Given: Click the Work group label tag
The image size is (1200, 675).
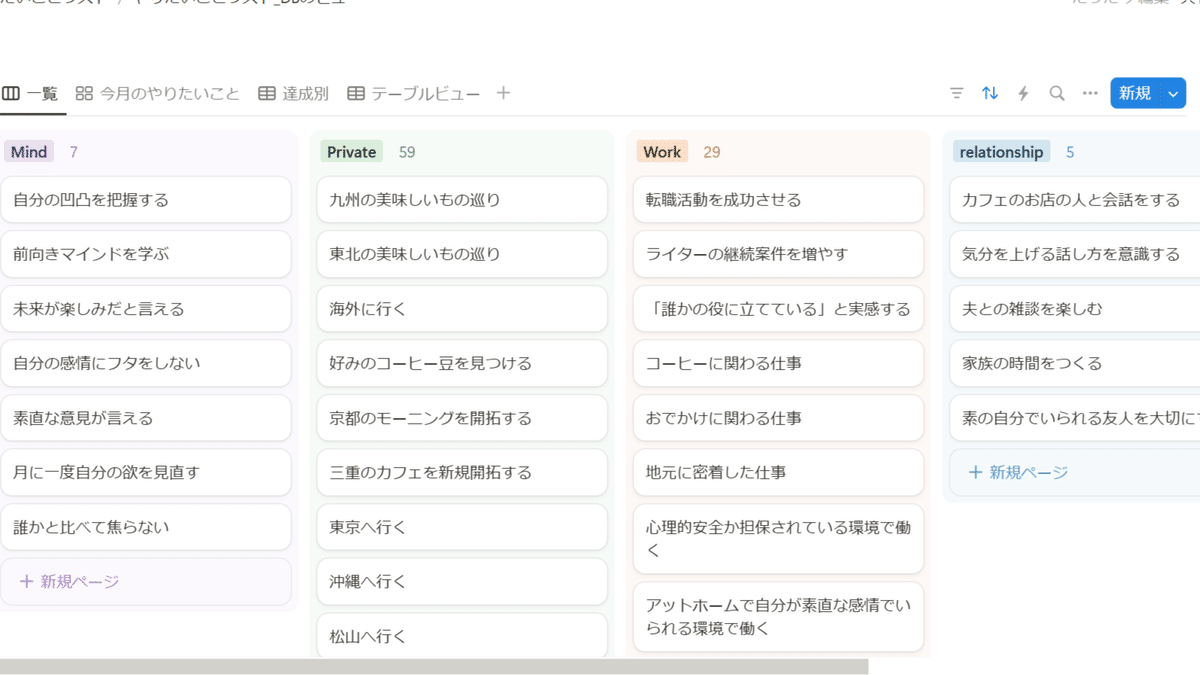Looking at the screenshot, I should (661, 152).
